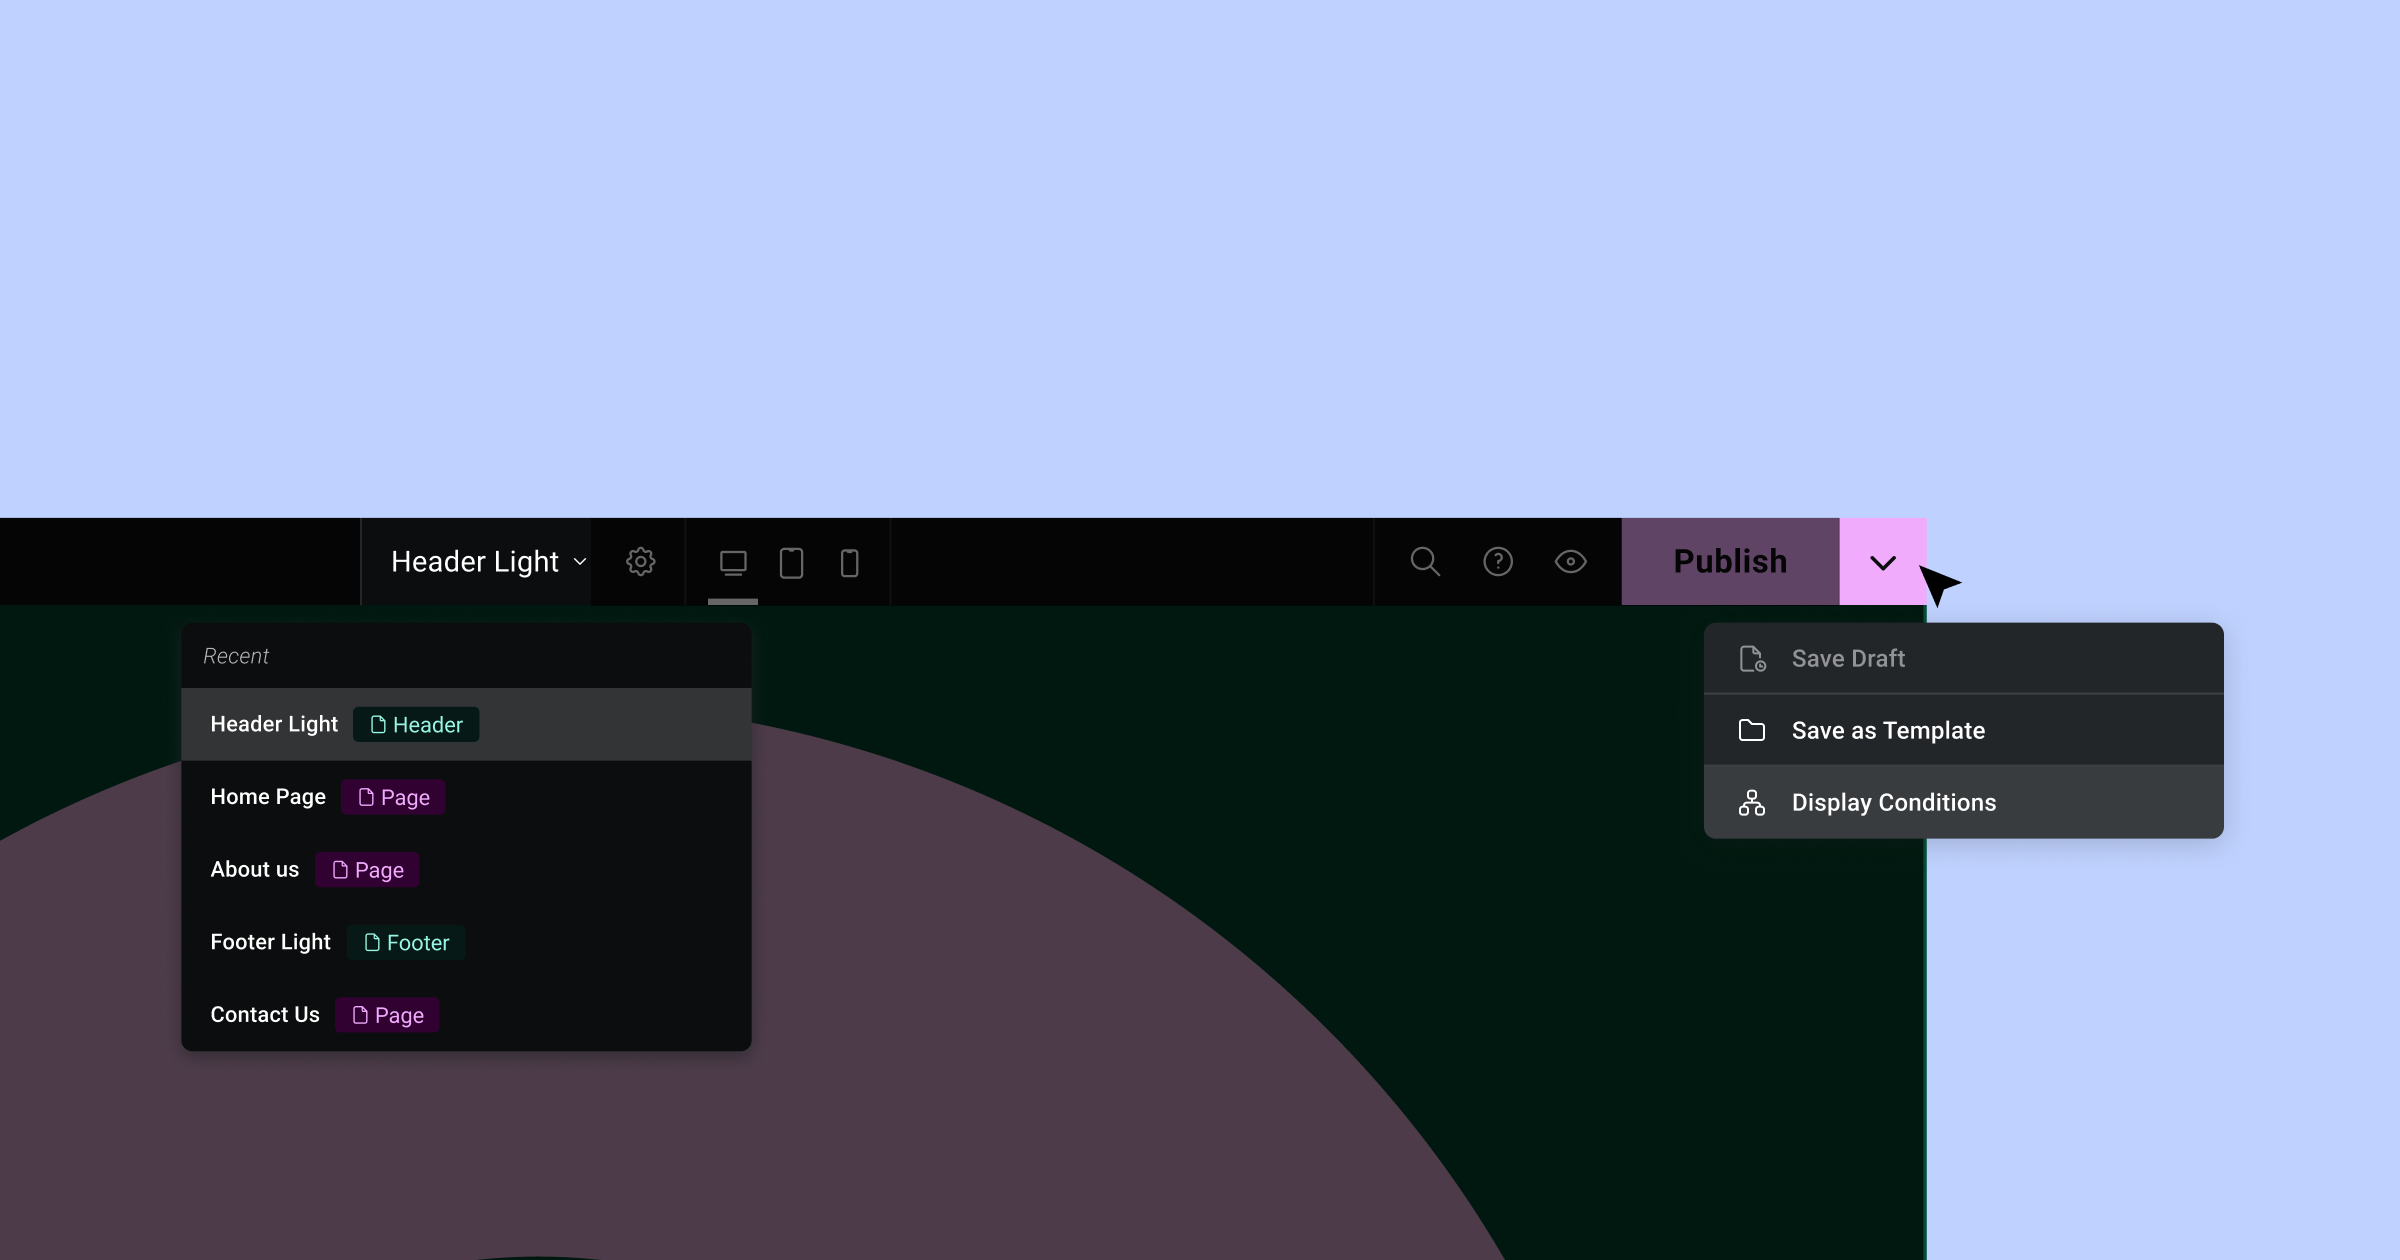
Task: Click the Publish button
Action: (x=1730, y=562)
